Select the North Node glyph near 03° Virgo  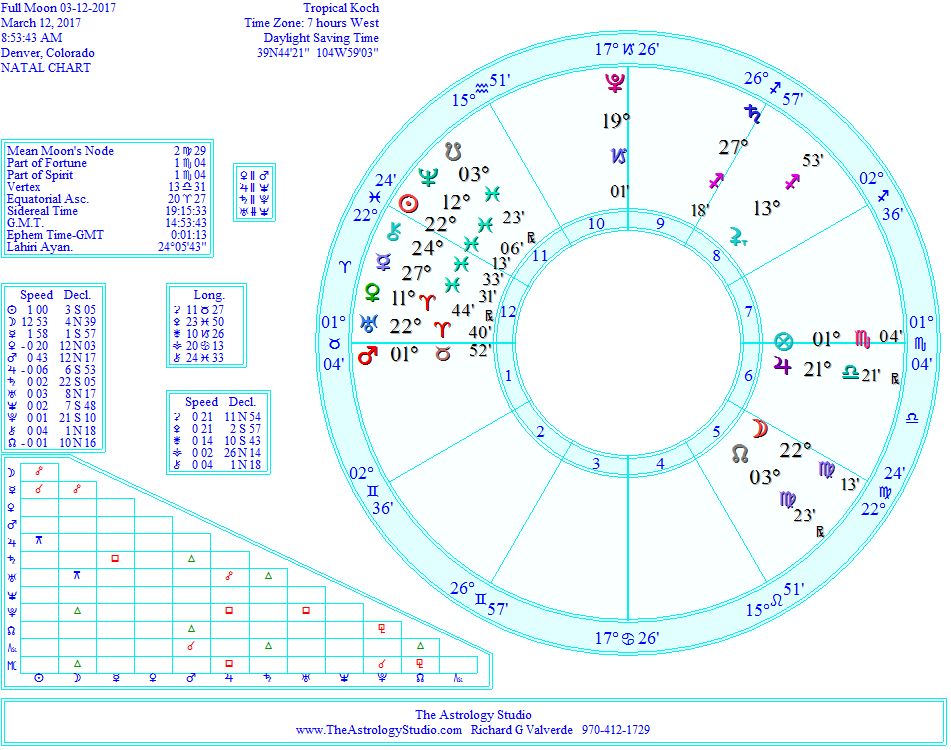[739, 453]
